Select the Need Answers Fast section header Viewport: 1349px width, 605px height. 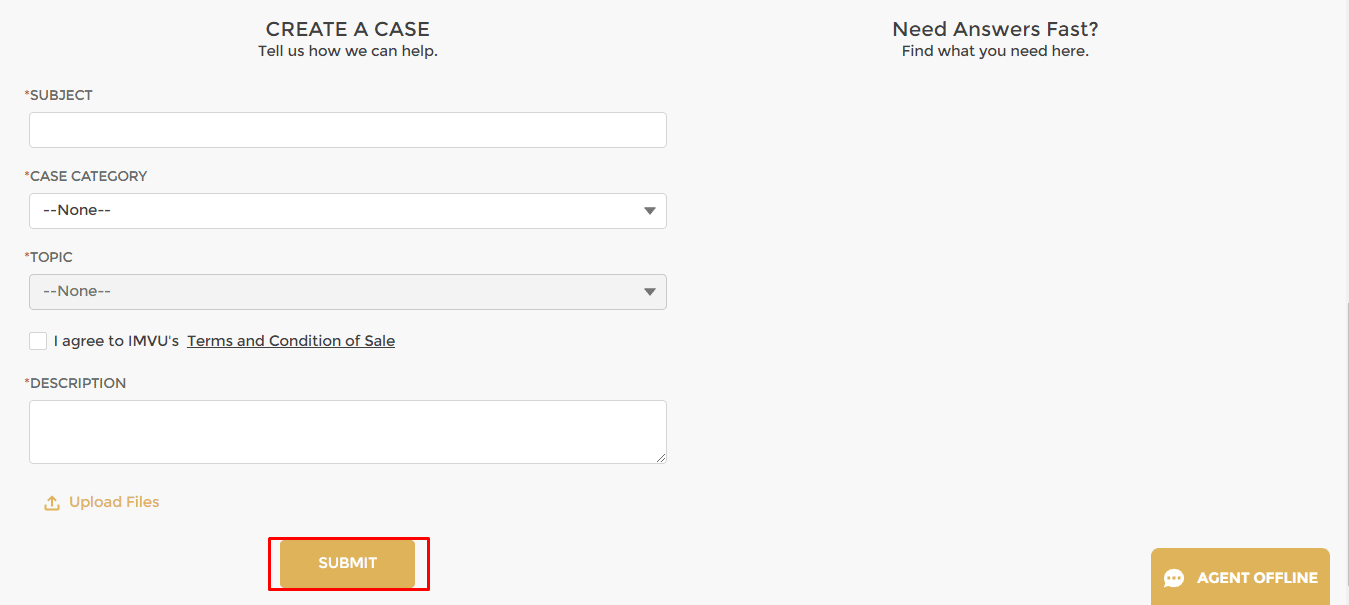point(995,28)
